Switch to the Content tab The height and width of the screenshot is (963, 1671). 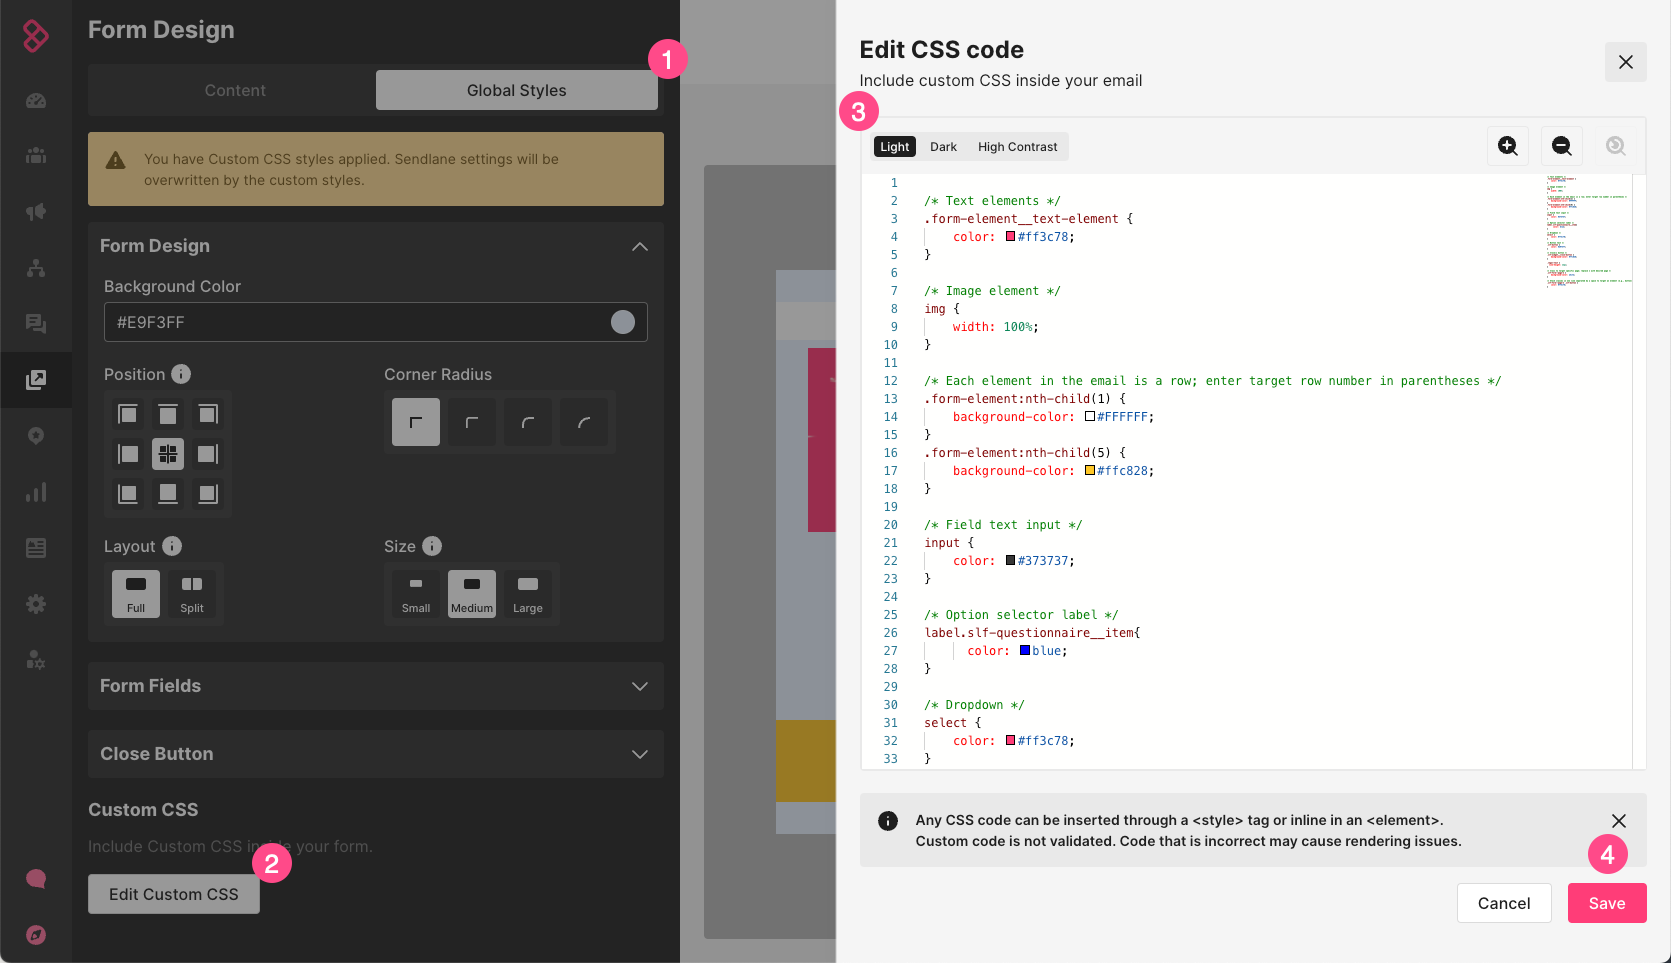coord(235,90)
